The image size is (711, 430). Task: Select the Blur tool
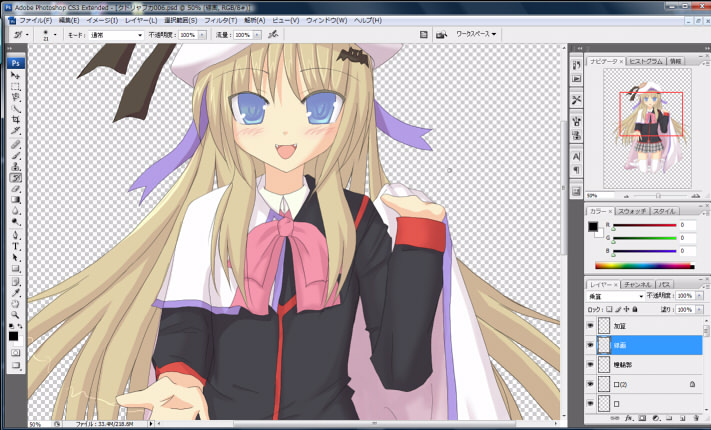[x=15, y=211]
